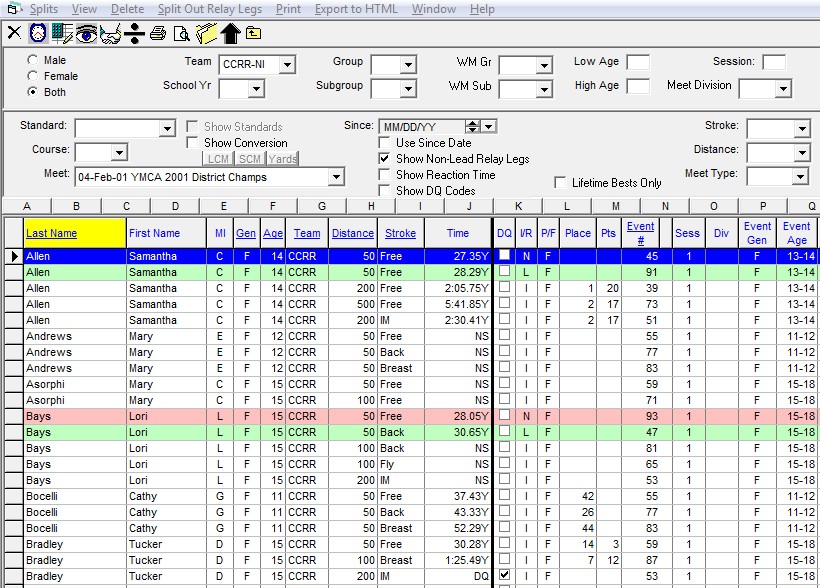Click the eye view icon in toolbar
Image resolution: width=820 pixels, height=588 pixels.
(87, 33)
